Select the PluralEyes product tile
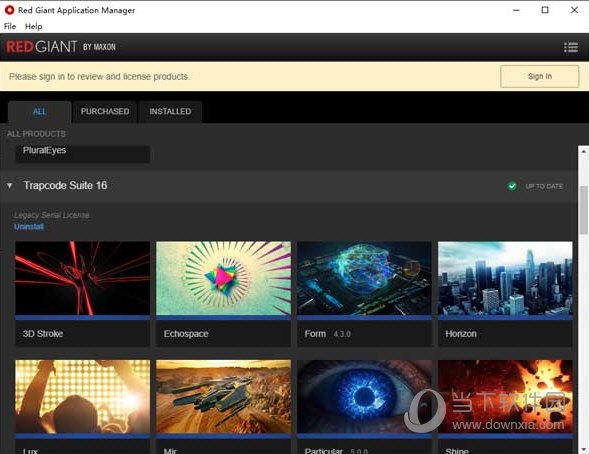 [x=82, y=154]
